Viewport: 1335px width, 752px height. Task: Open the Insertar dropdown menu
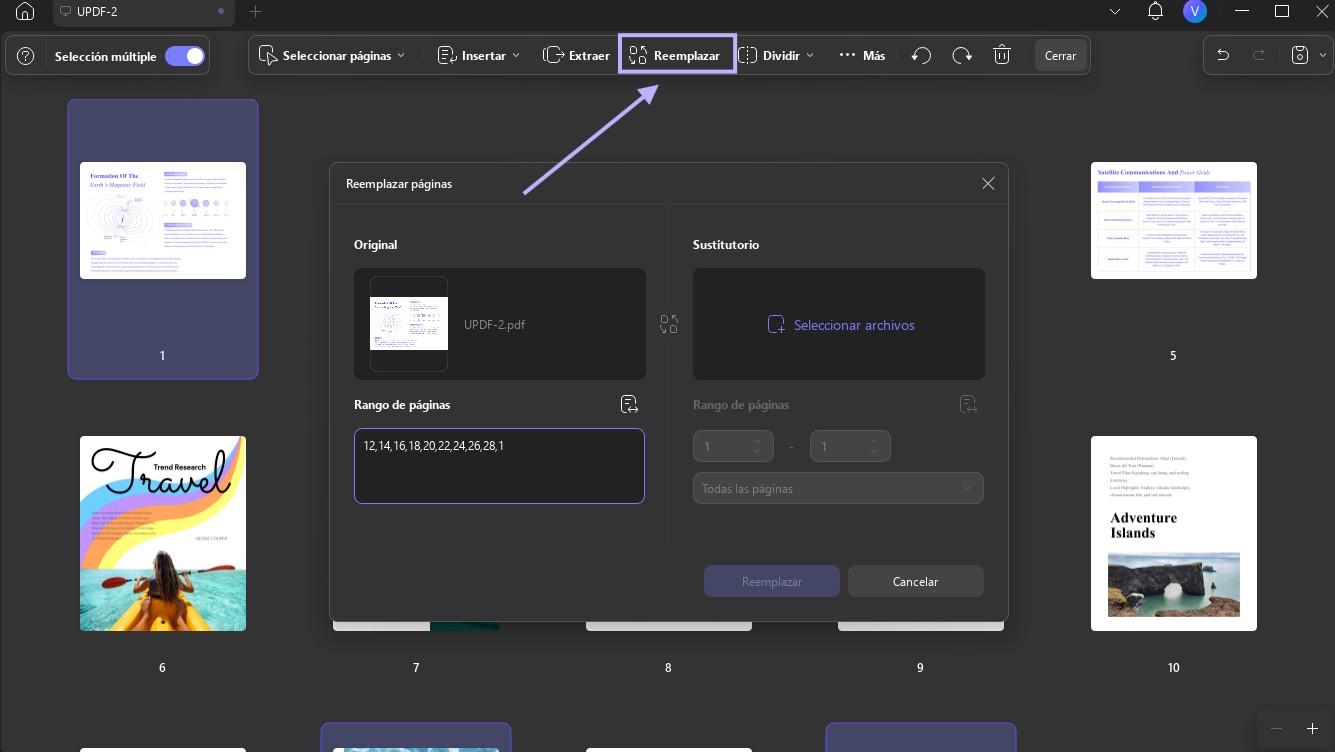click(x=479, y=56)
